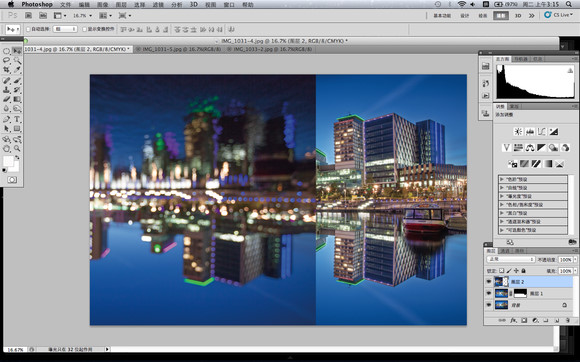Expand "曲线"预设 list
The height and width of the screenshot is (362, 580).
point(502,188)
